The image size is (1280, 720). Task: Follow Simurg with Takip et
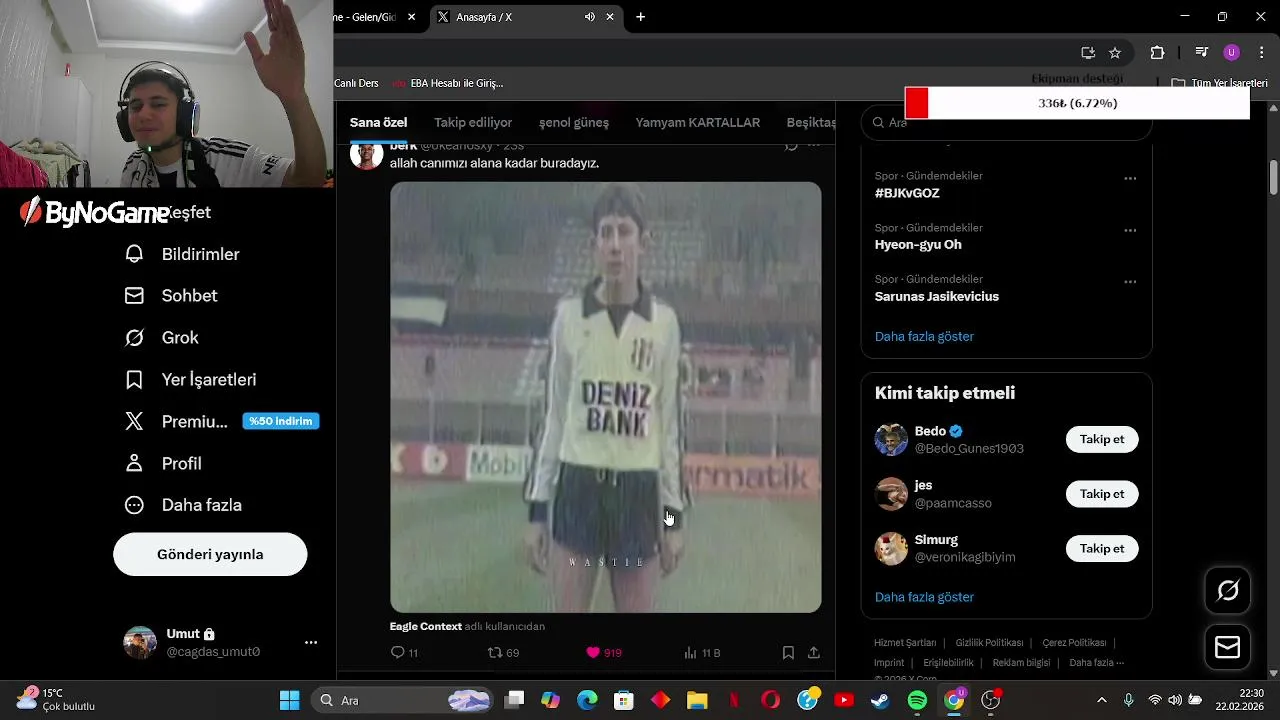pos(1102,548)
